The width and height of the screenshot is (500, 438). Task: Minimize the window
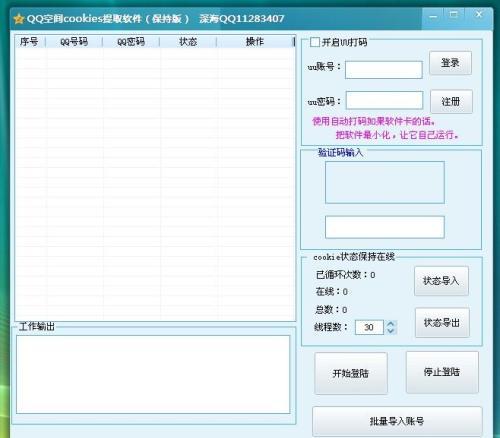433,16
